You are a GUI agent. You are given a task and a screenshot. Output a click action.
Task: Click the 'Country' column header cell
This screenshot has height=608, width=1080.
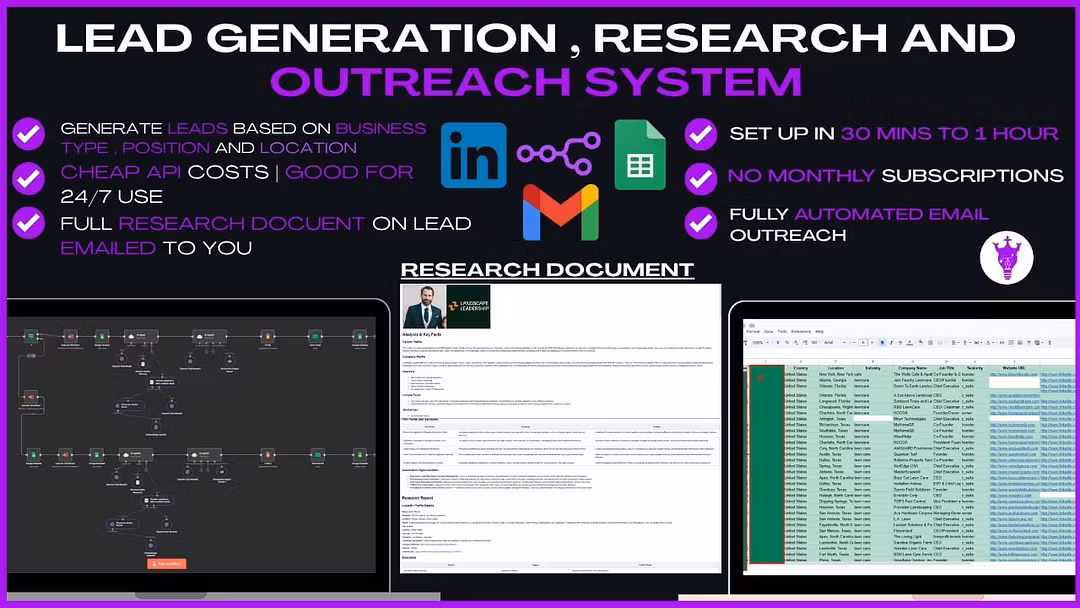(x=801, y=368)
